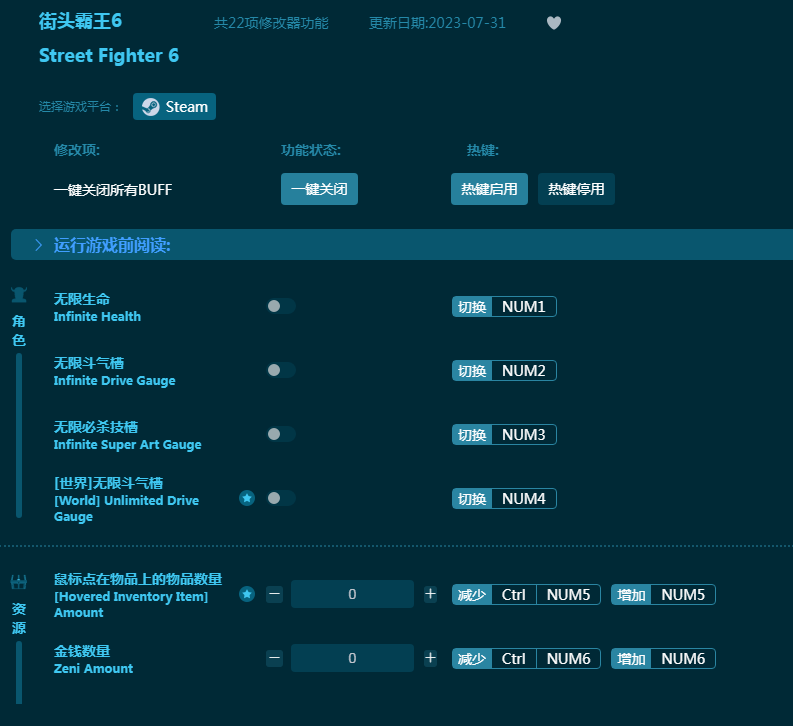Click the Infinite Super Art Gauge label

pos(127,445)
